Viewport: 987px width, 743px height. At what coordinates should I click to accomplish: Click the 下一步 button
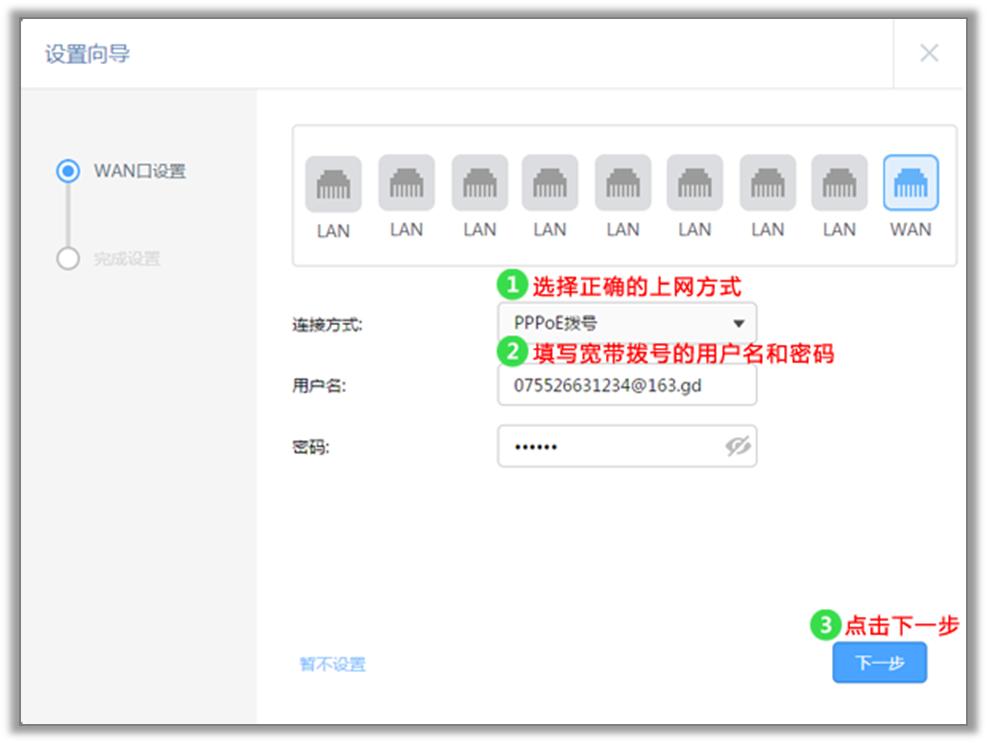click(x=879, y=662)
